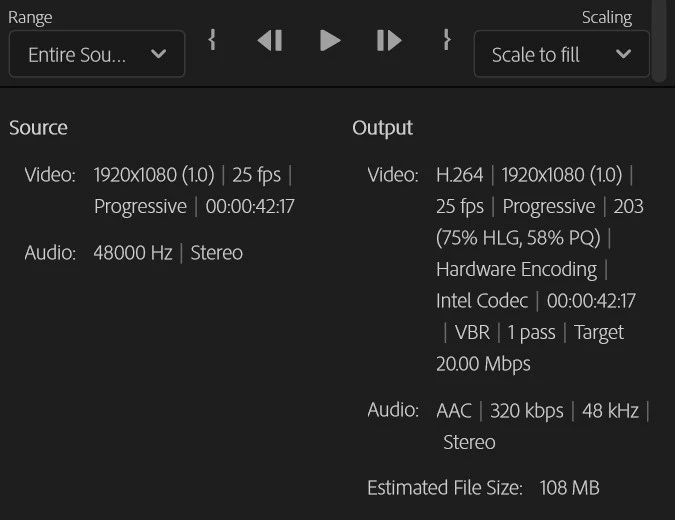Step back one frame
This screenshot has width=675, height=520.
point(270,40)
